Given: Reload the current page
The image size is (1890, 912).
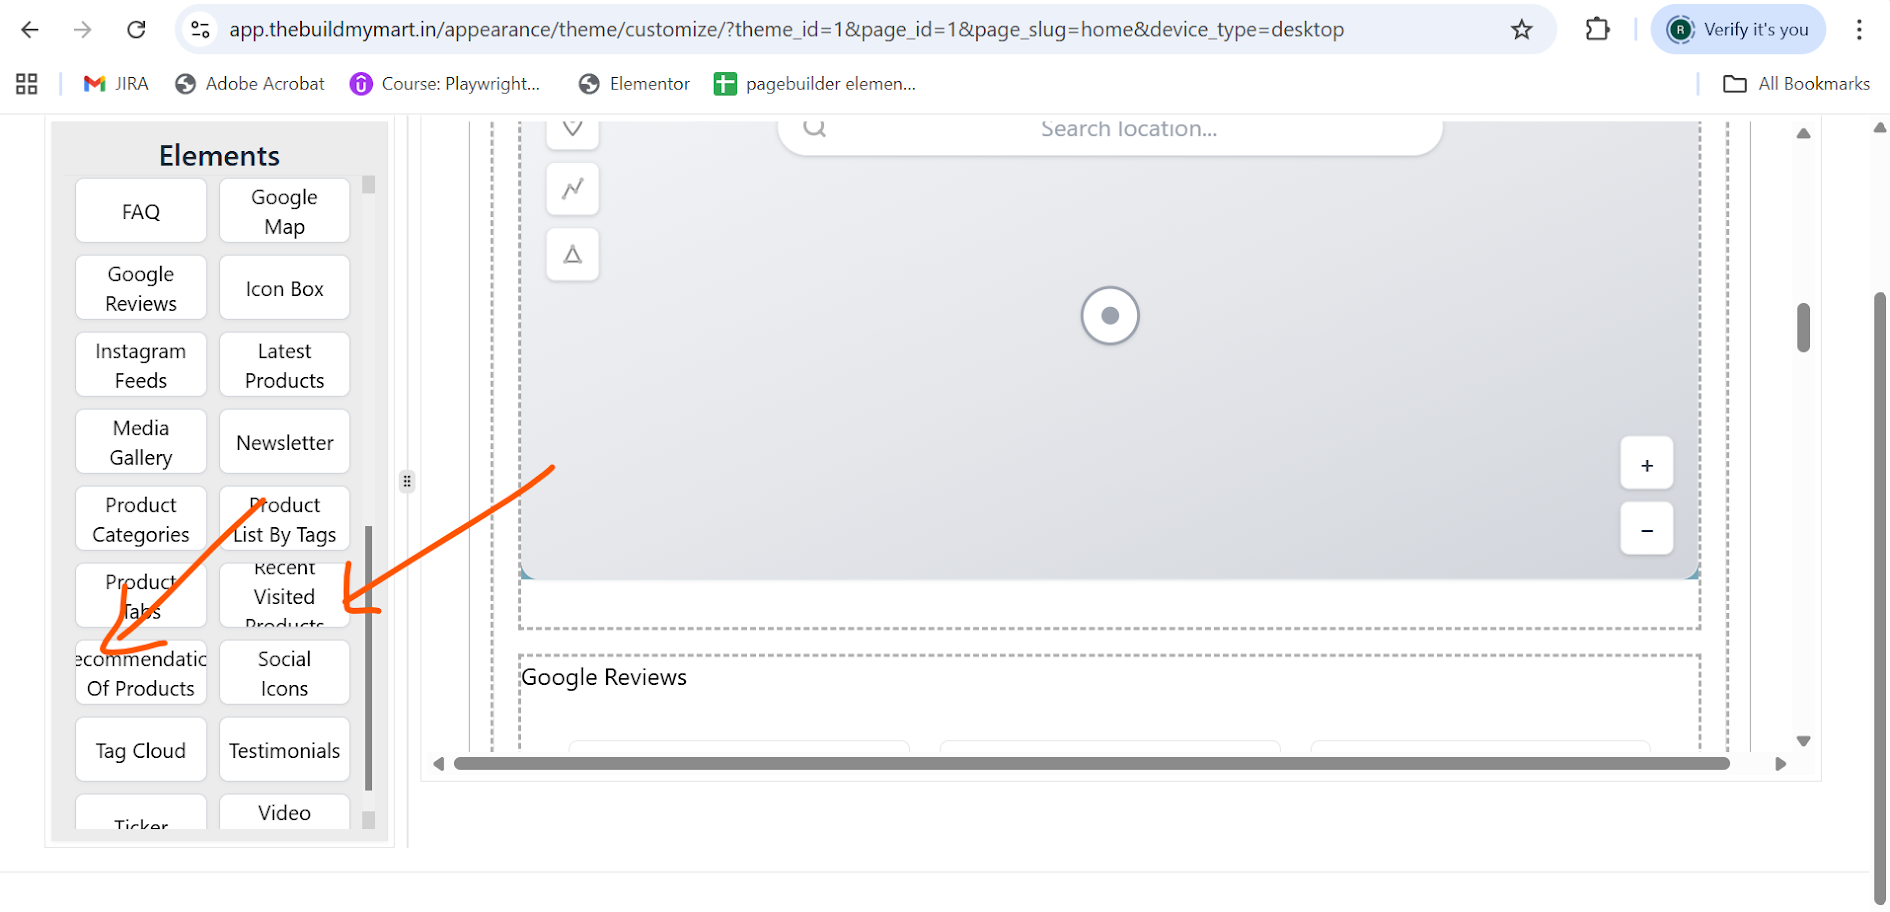Looking at the screenshot, I should point(136,30).
